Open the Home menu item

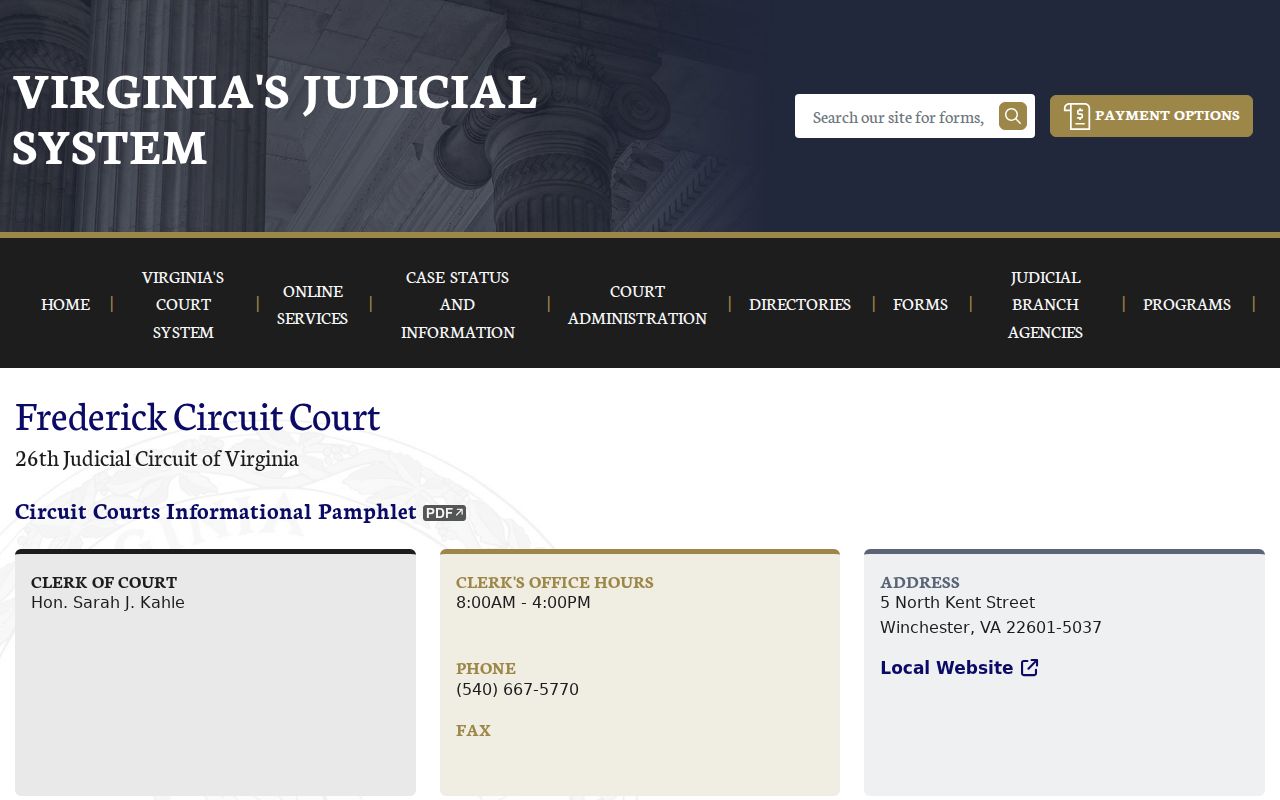66,304
